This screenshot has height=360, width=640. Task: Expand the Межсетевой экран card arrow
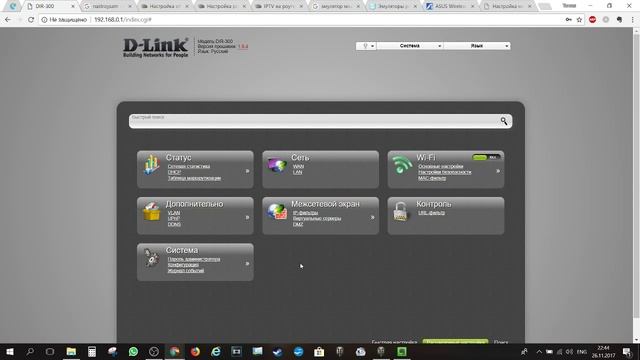coord(373,218)
